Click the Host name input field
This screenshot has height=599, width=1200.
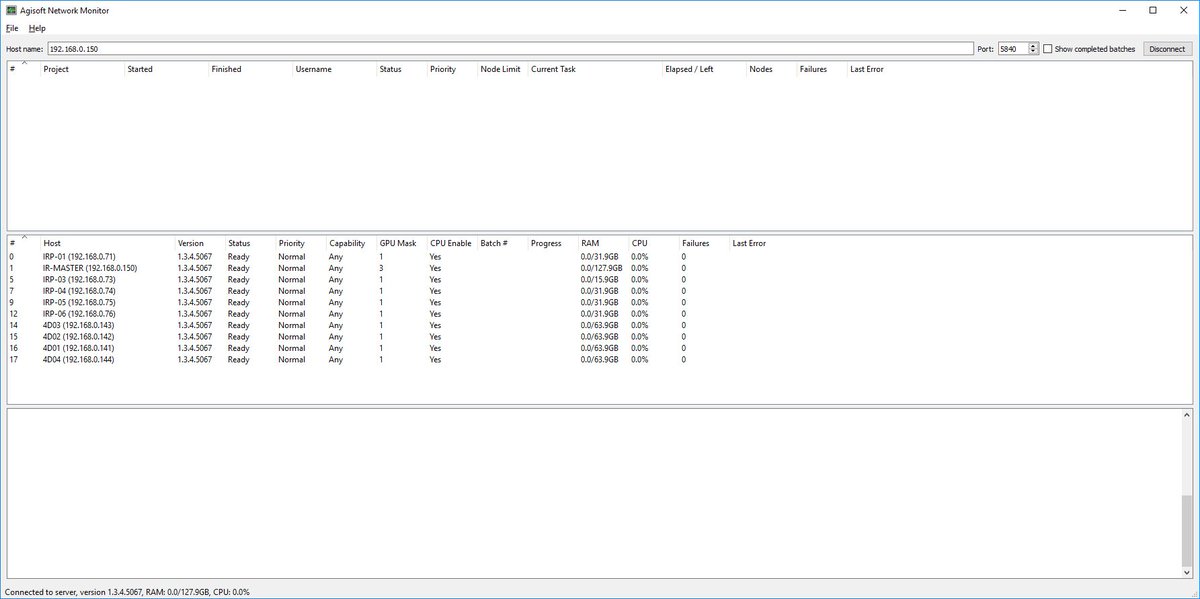point(510,48)
